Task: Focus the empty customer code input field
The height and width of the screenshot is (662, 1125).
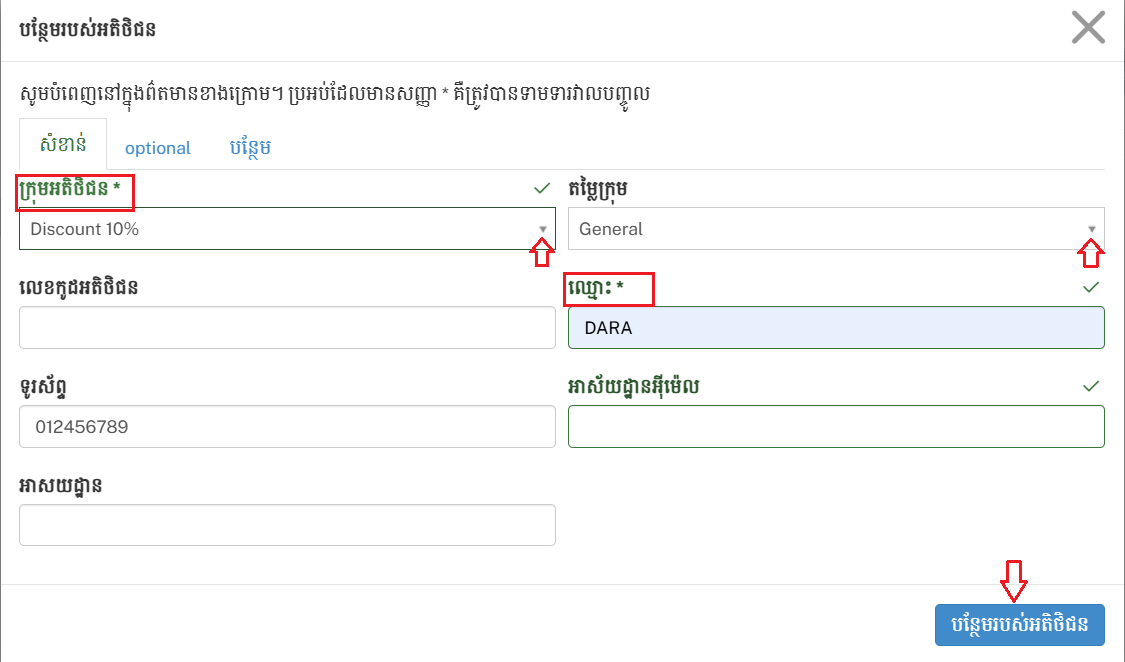Action: pos(287,328)
